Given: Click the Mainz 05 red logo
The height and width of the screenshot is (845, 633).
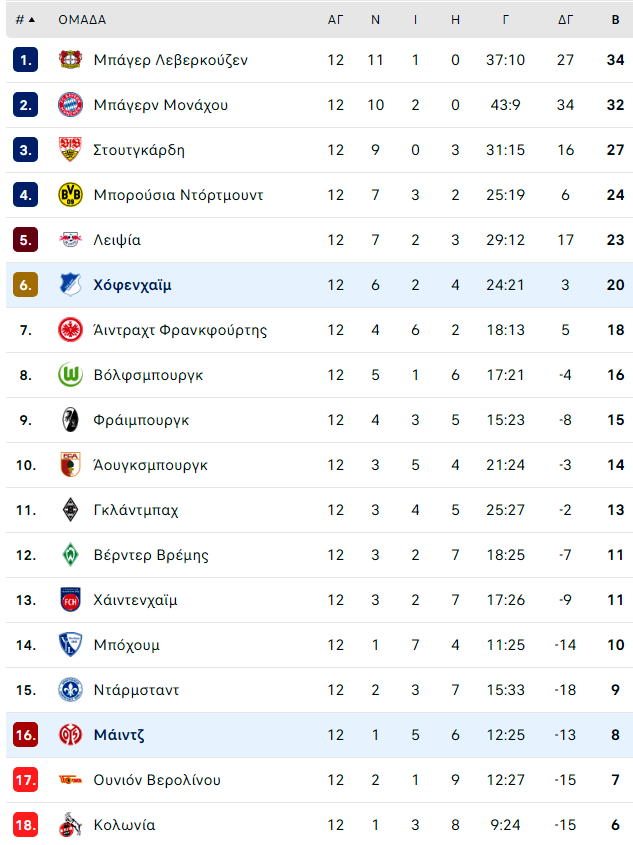Looking at the screenshot, I should [x=70, y=735].
